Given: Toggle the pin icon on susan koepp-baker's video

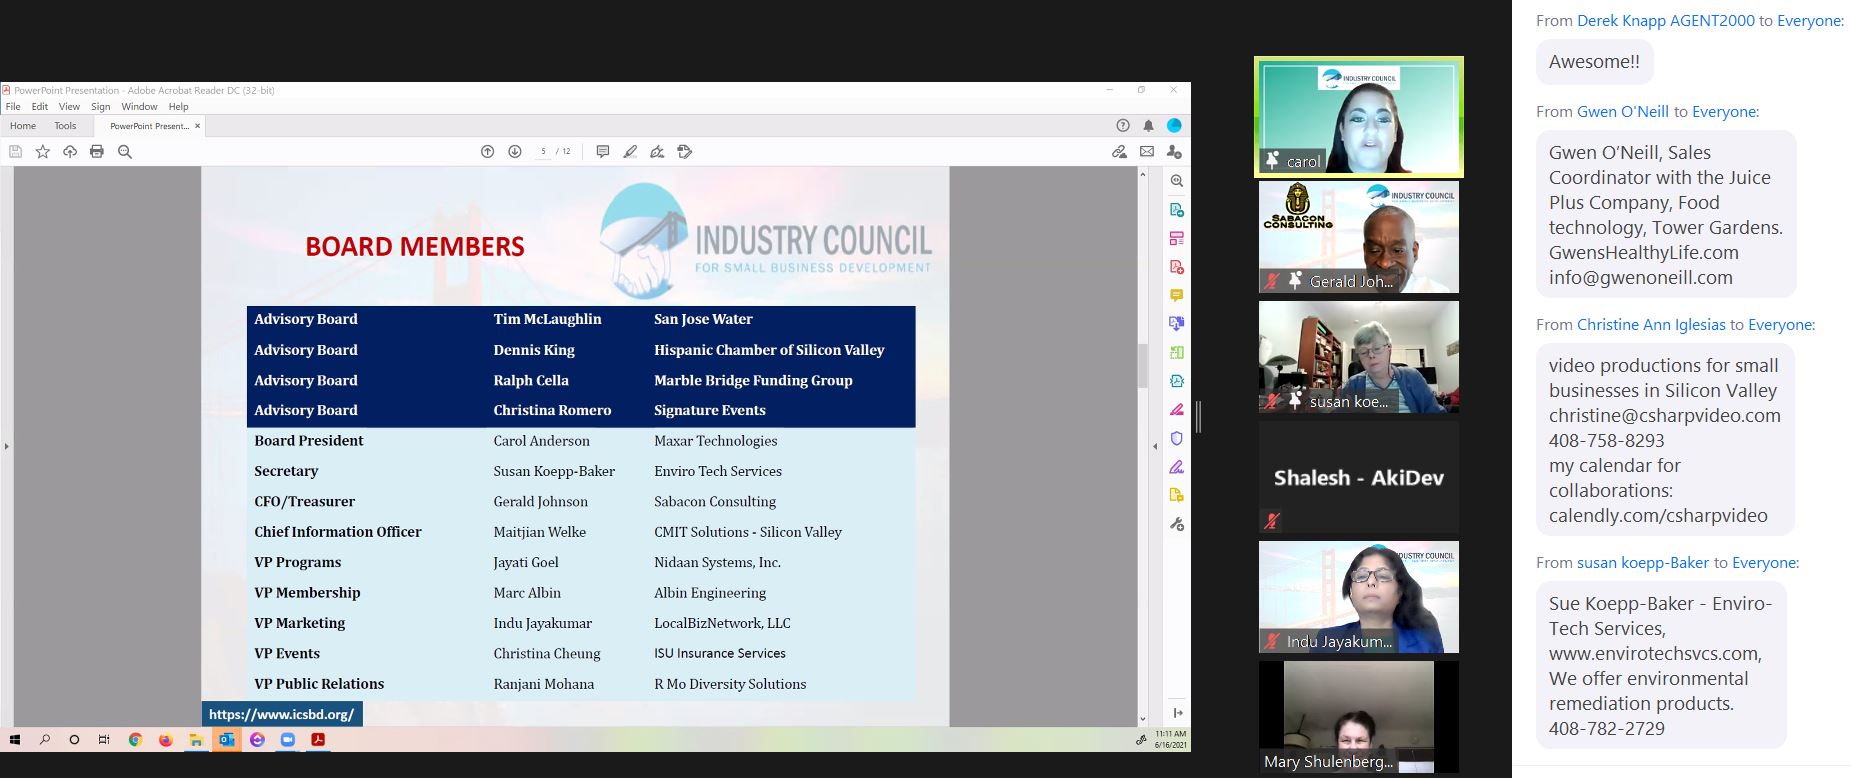Looking at the screenshot, I should (x=1295, y=401).
